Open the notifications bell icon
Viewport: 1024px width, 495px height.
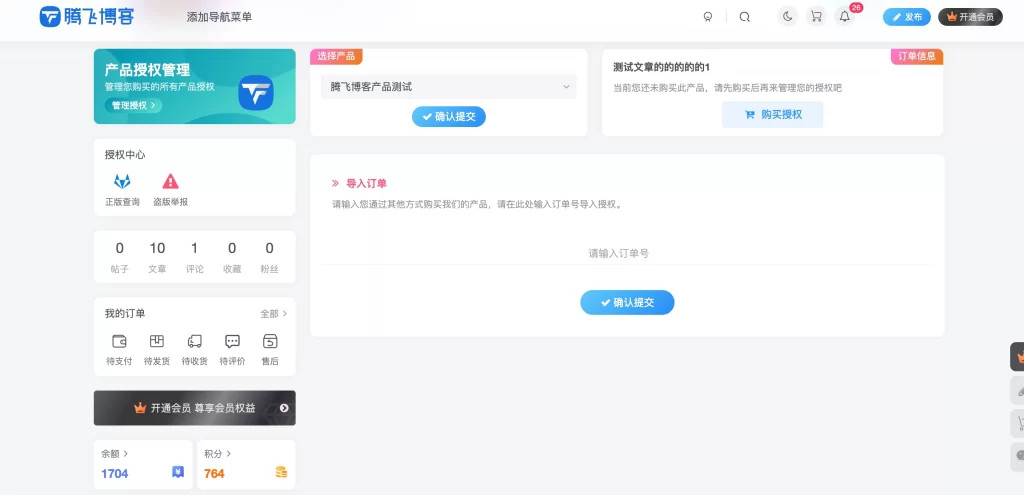(x=844, y=17)
